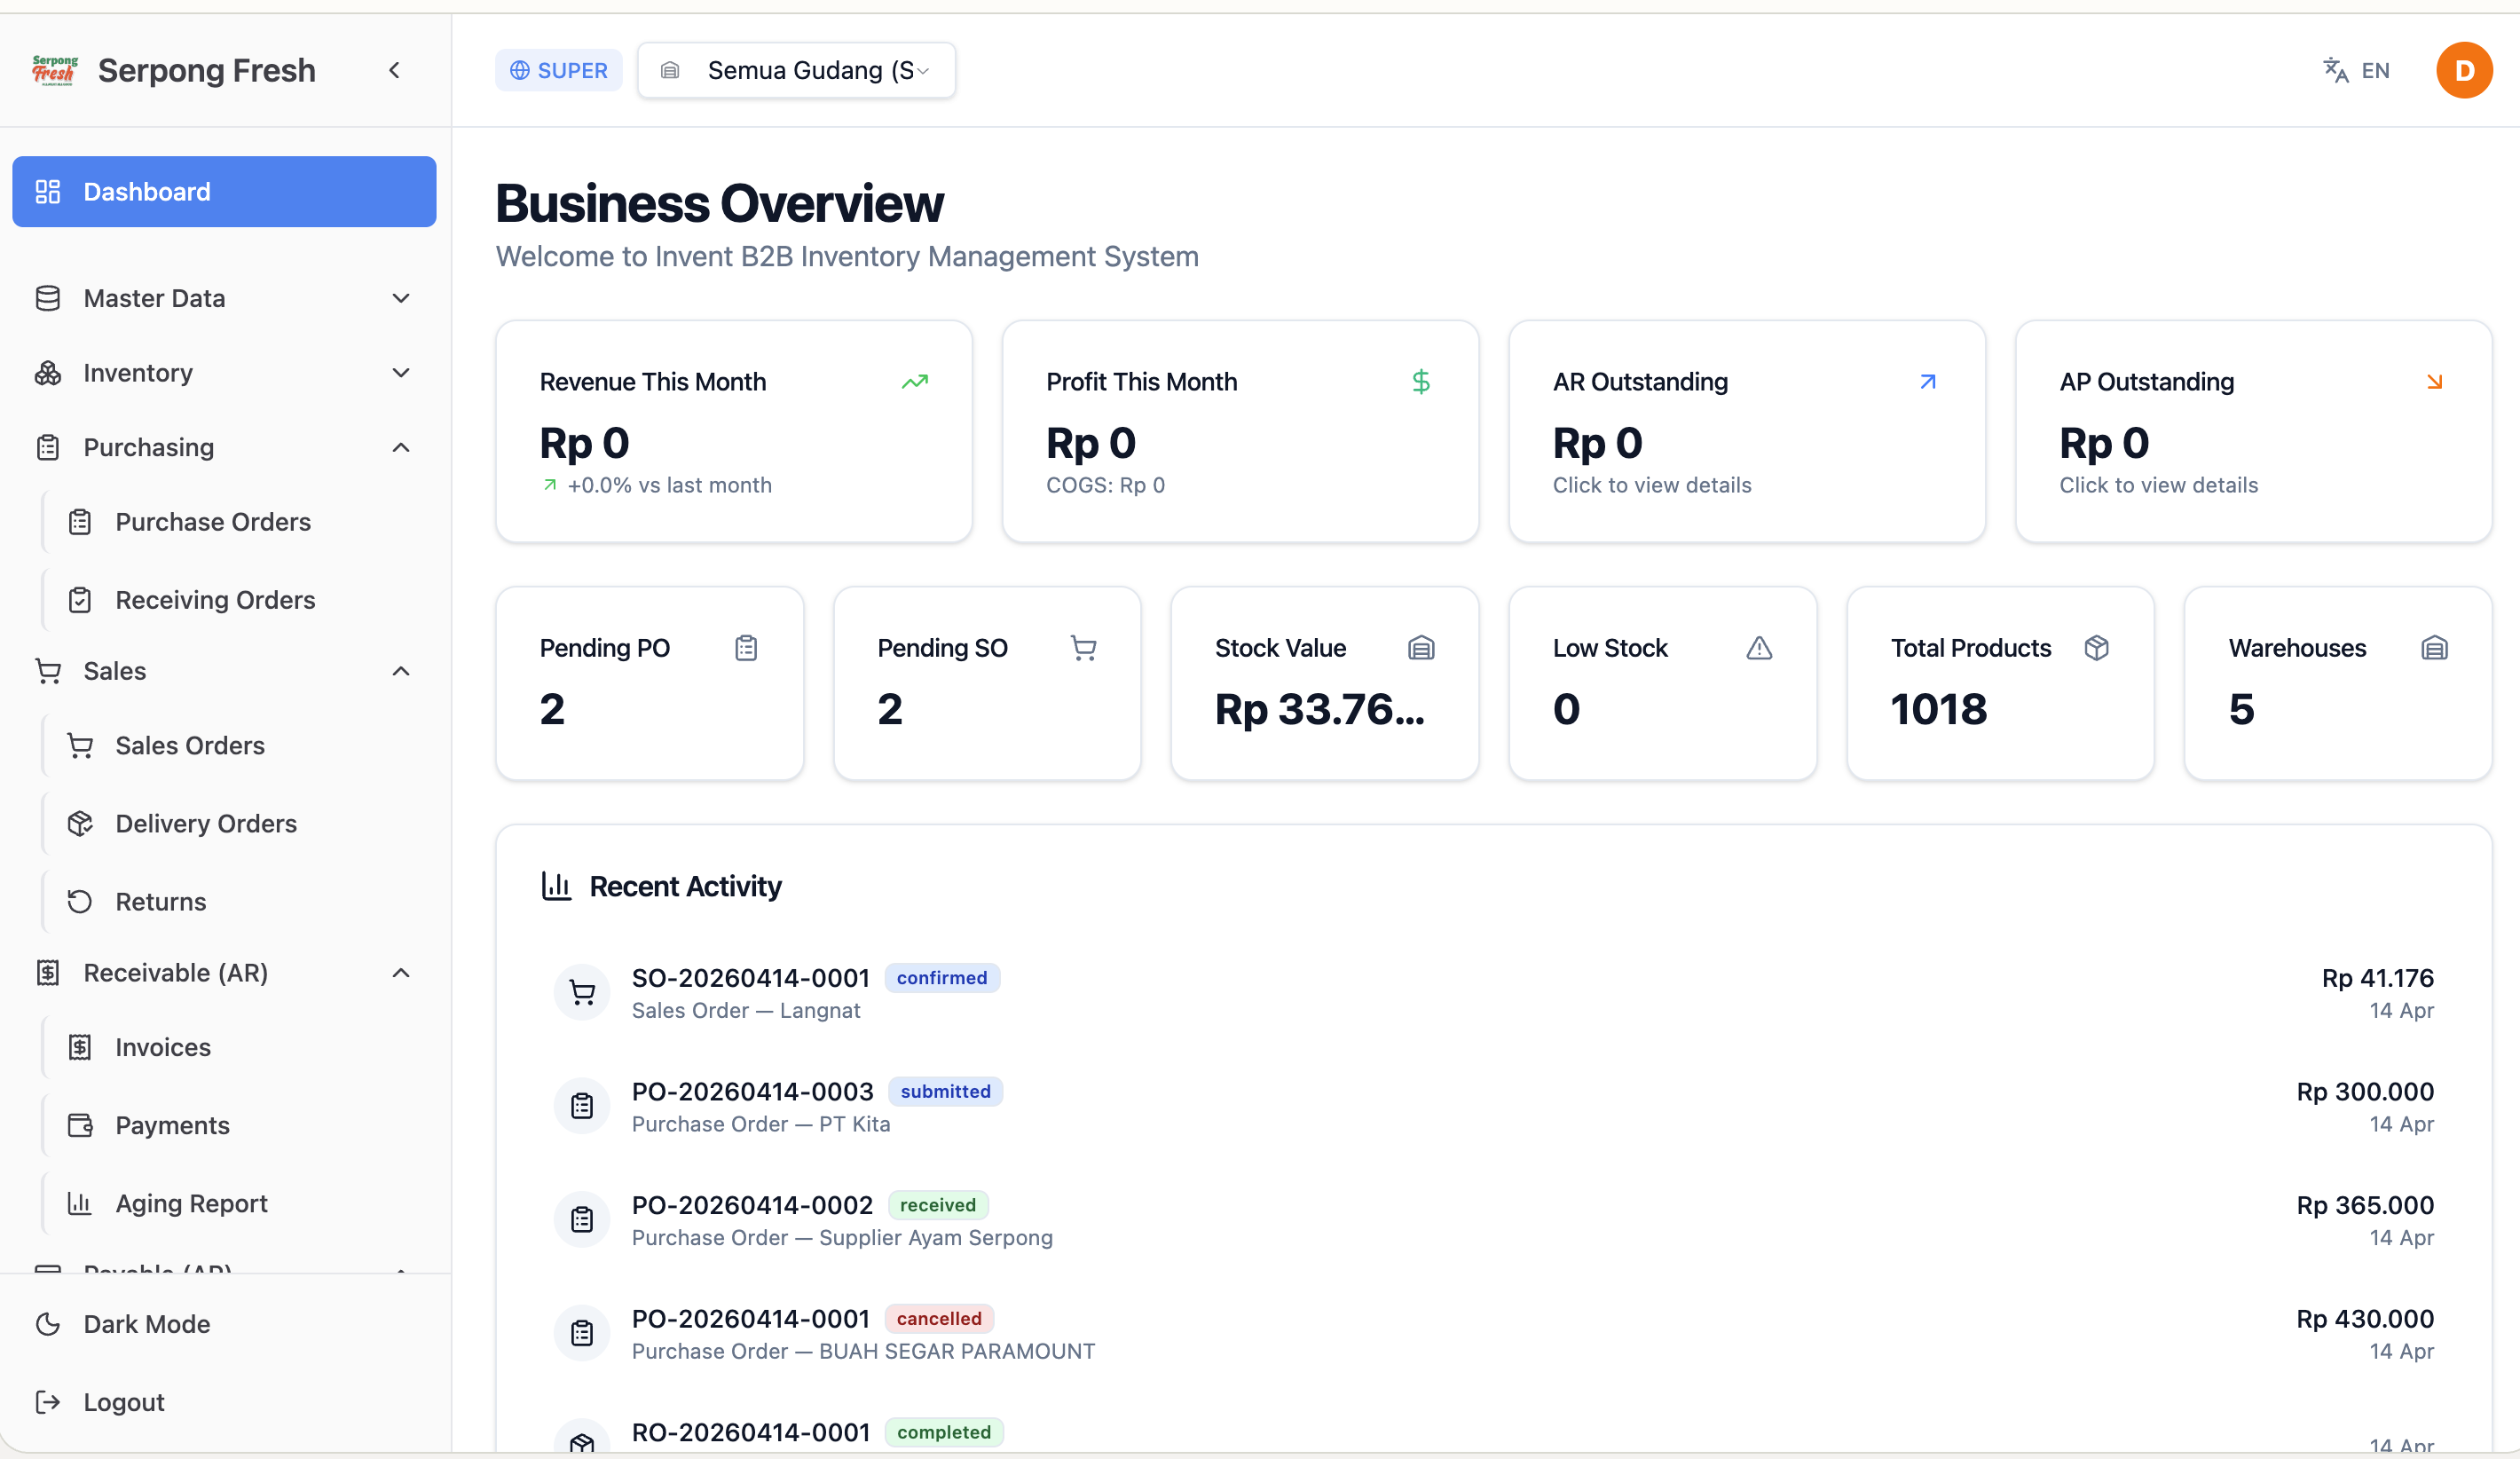
Task: Open the Semua Gudang warehouse dropdown
Action: 796,70
